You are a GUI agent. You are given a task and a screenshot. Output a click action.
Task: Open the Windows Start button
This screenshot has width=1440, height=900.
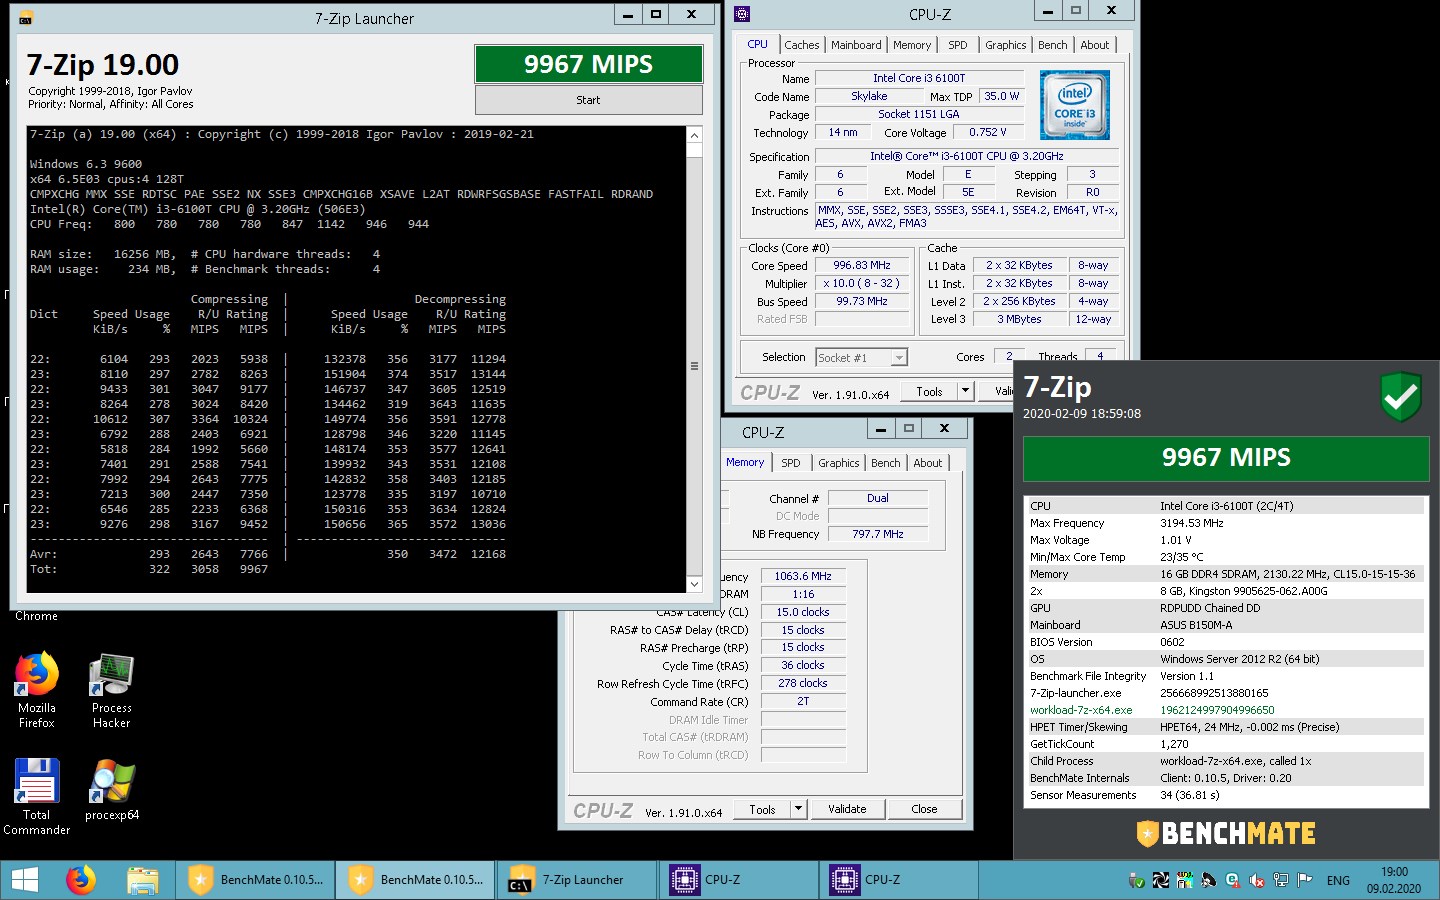[x=24, y=880]
